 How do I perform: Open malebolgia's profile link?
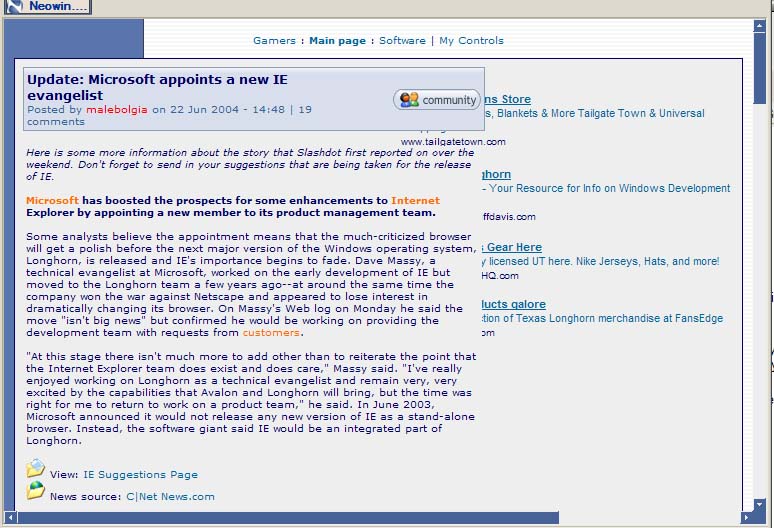click(117, 110)
